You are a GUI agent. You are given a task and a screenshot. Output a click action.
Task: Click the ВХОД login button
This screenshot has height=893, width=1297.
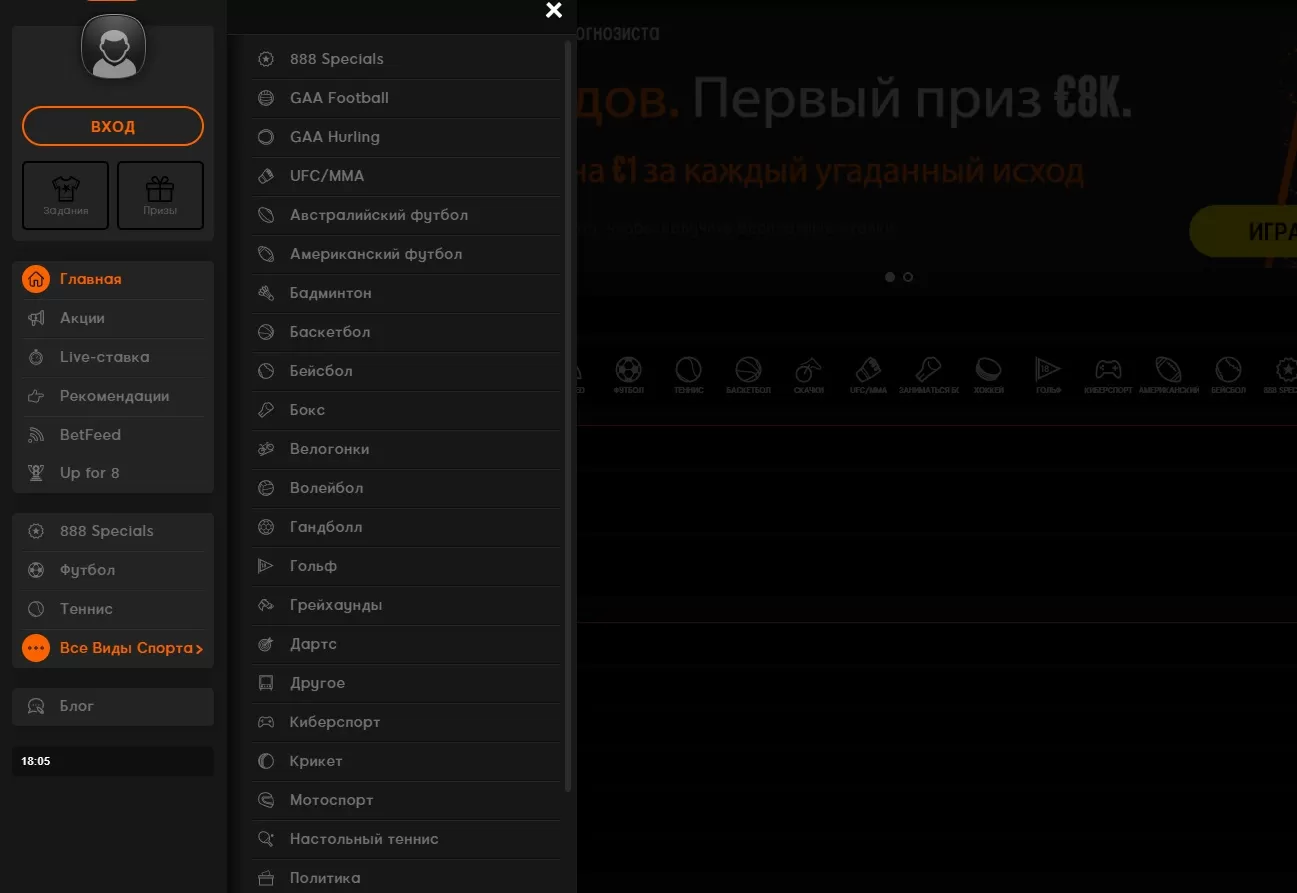pyautogui.click(x=113, y=126)
